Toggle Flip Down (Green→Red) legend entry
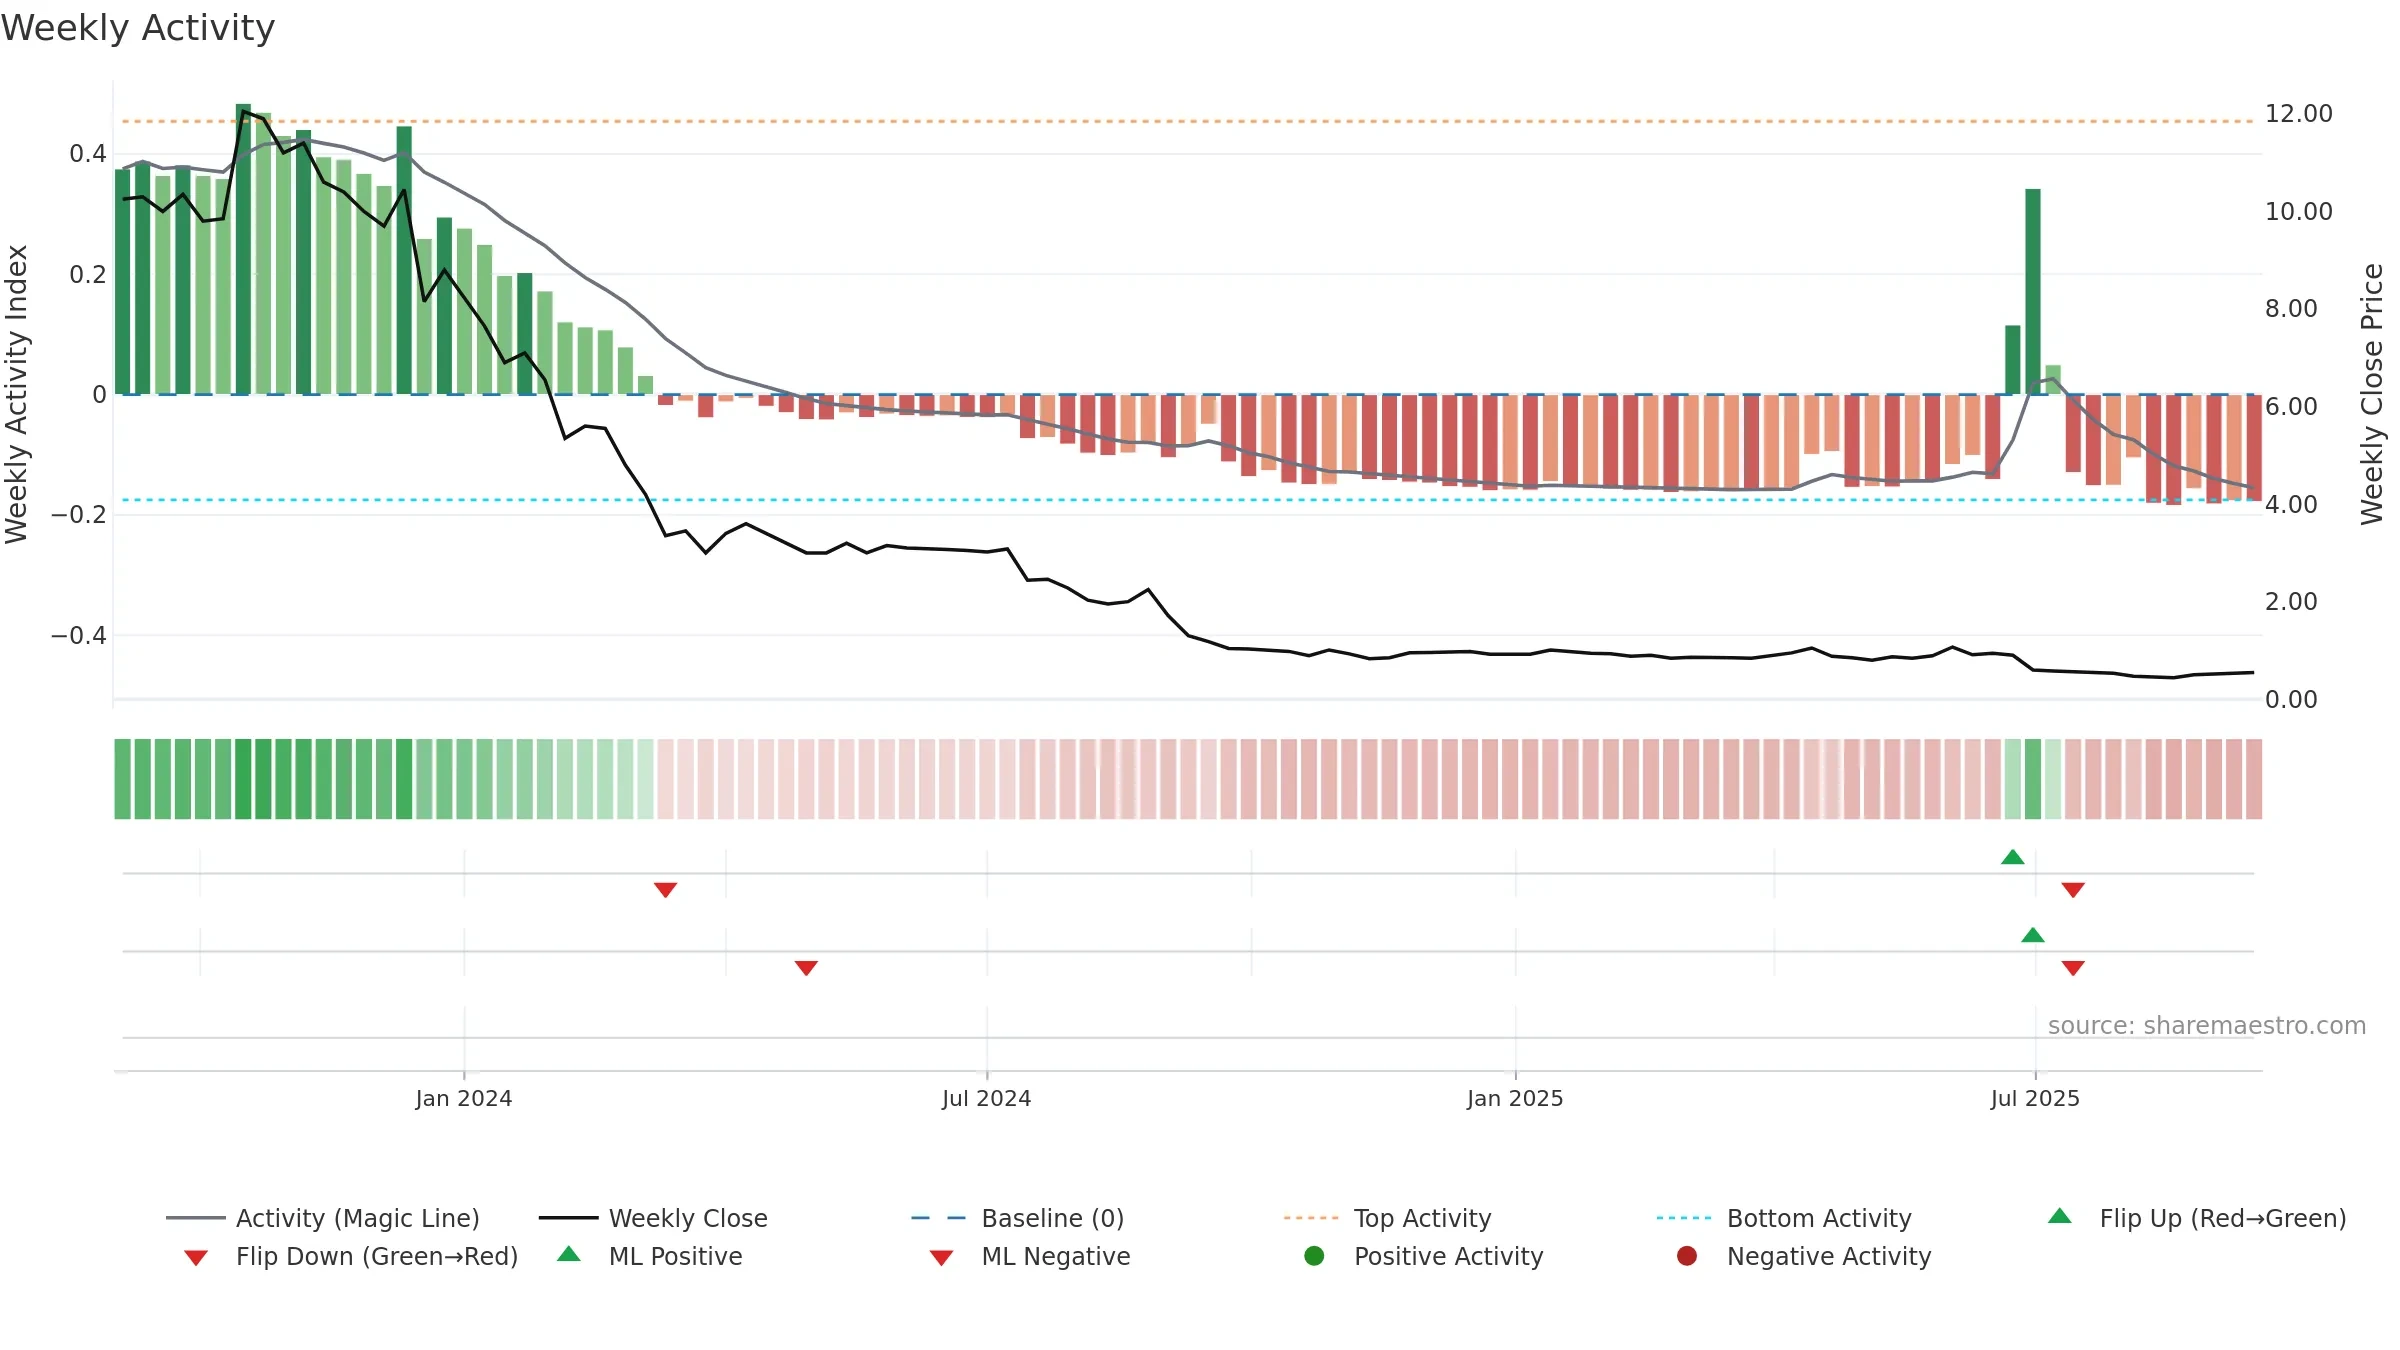Image resolution: width=2400 pixels, height=1350 pixels. 350,1256
